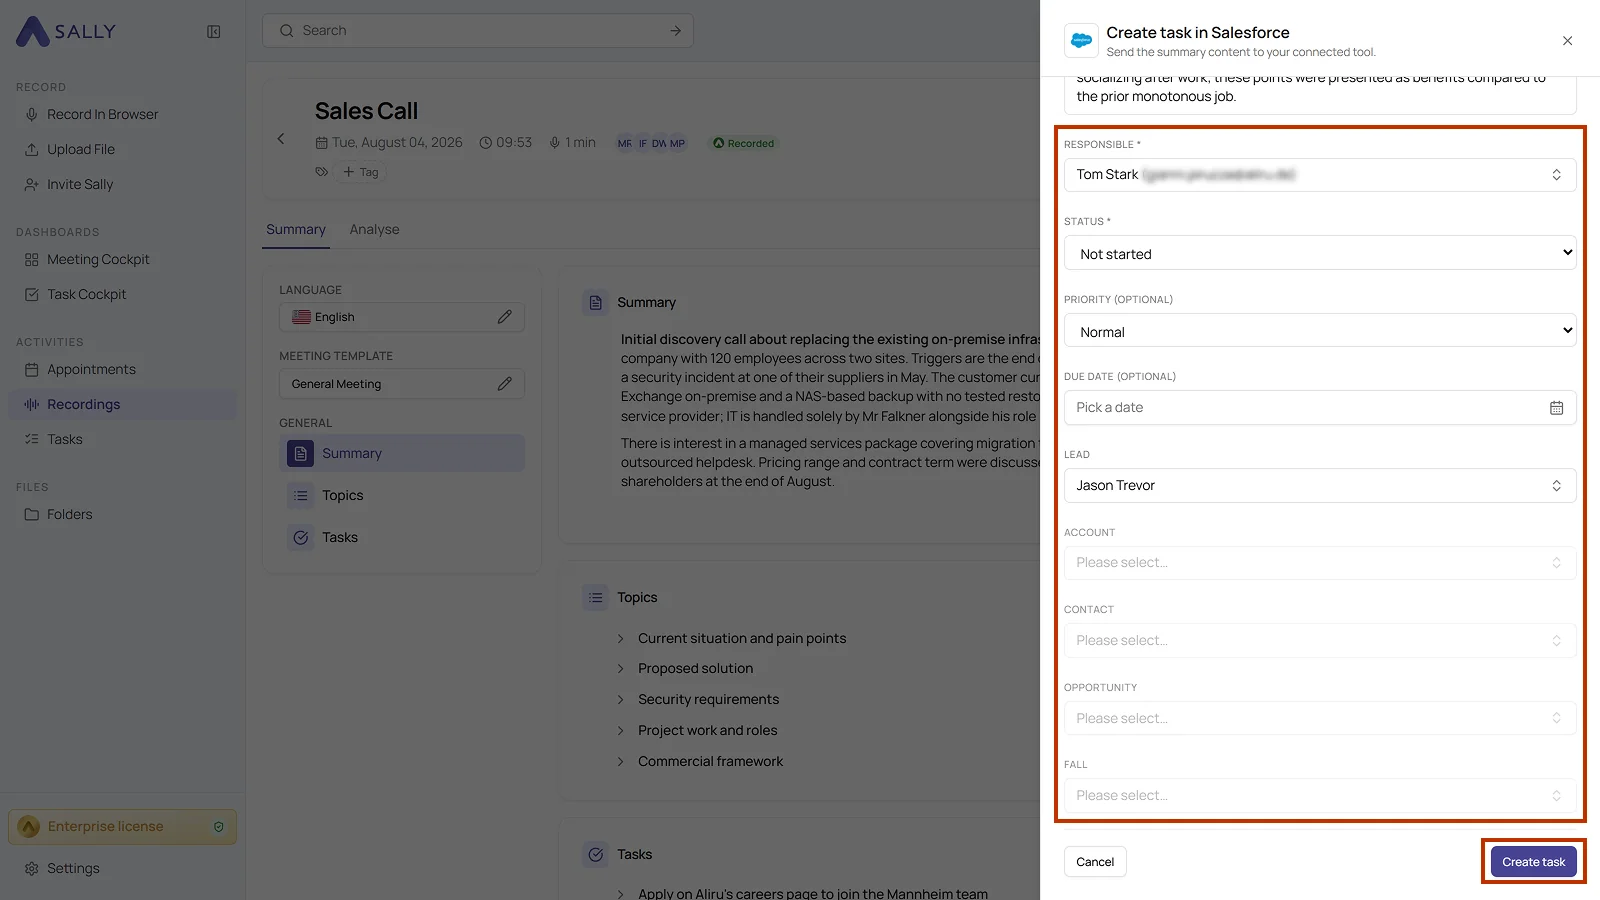Expand Commercial framework topic

click(621, 762)
